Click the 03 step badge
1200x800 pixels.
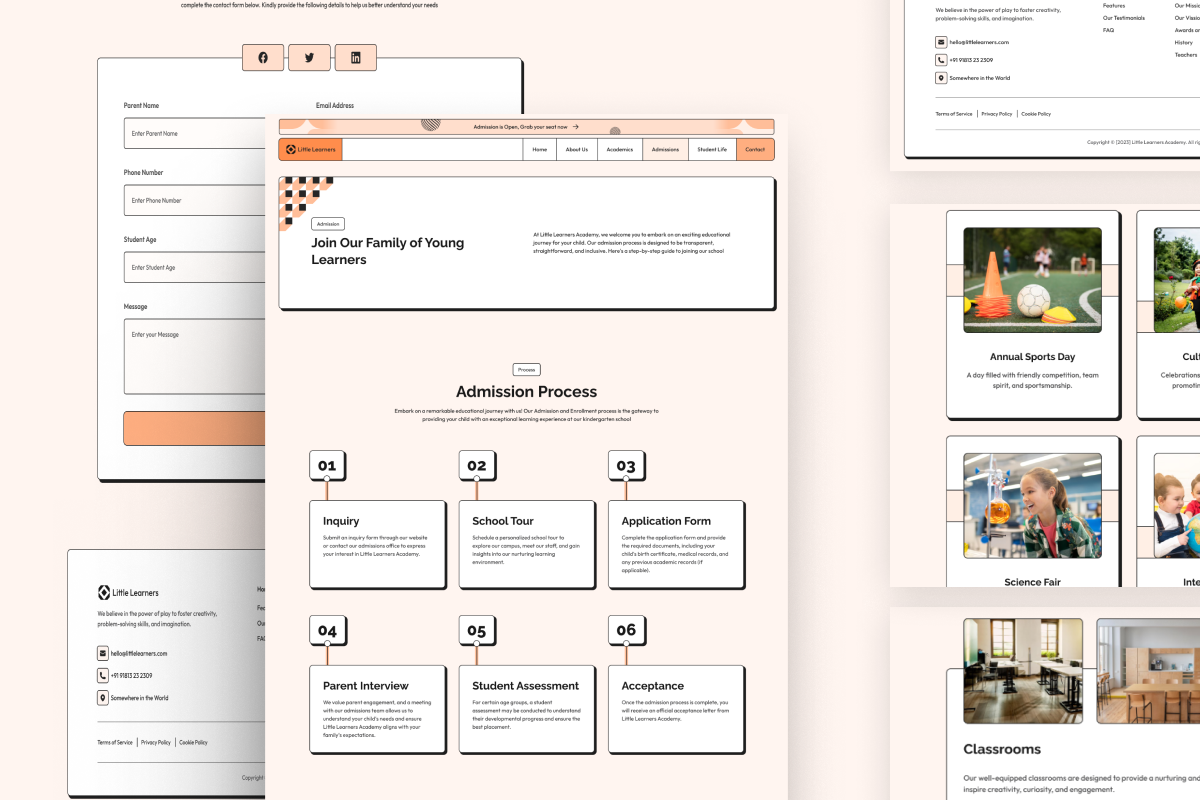626,465
